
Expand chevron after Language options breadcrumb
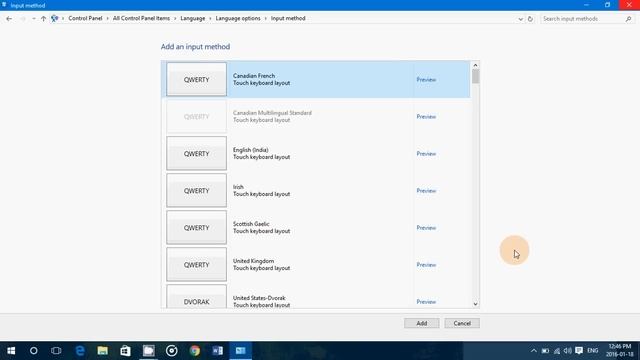266,18
